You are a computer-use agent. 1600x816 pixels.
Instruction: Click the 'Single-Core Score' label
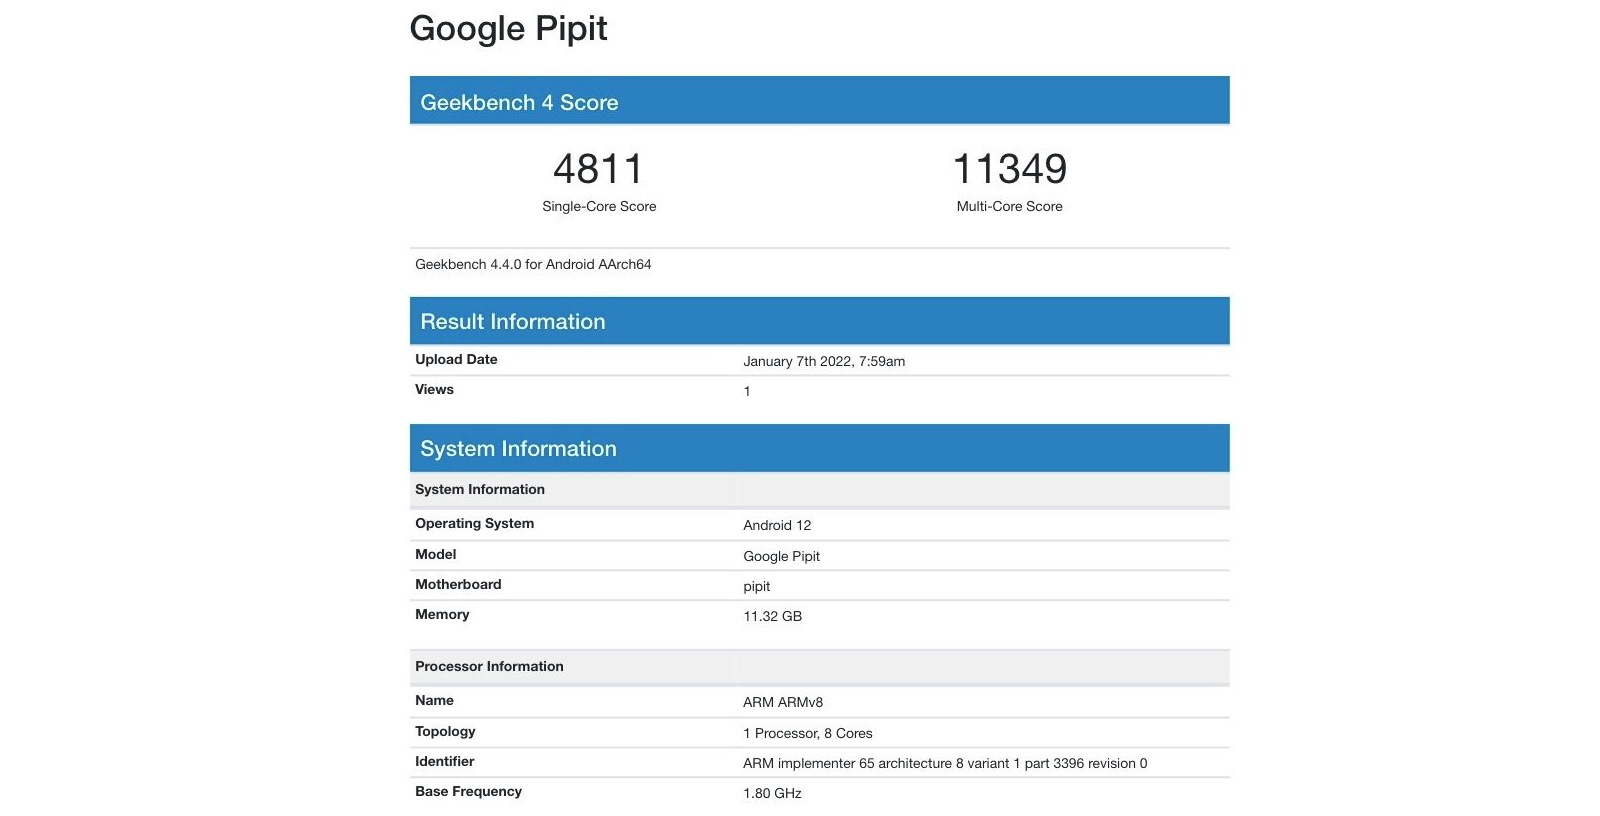coord(599,206)
